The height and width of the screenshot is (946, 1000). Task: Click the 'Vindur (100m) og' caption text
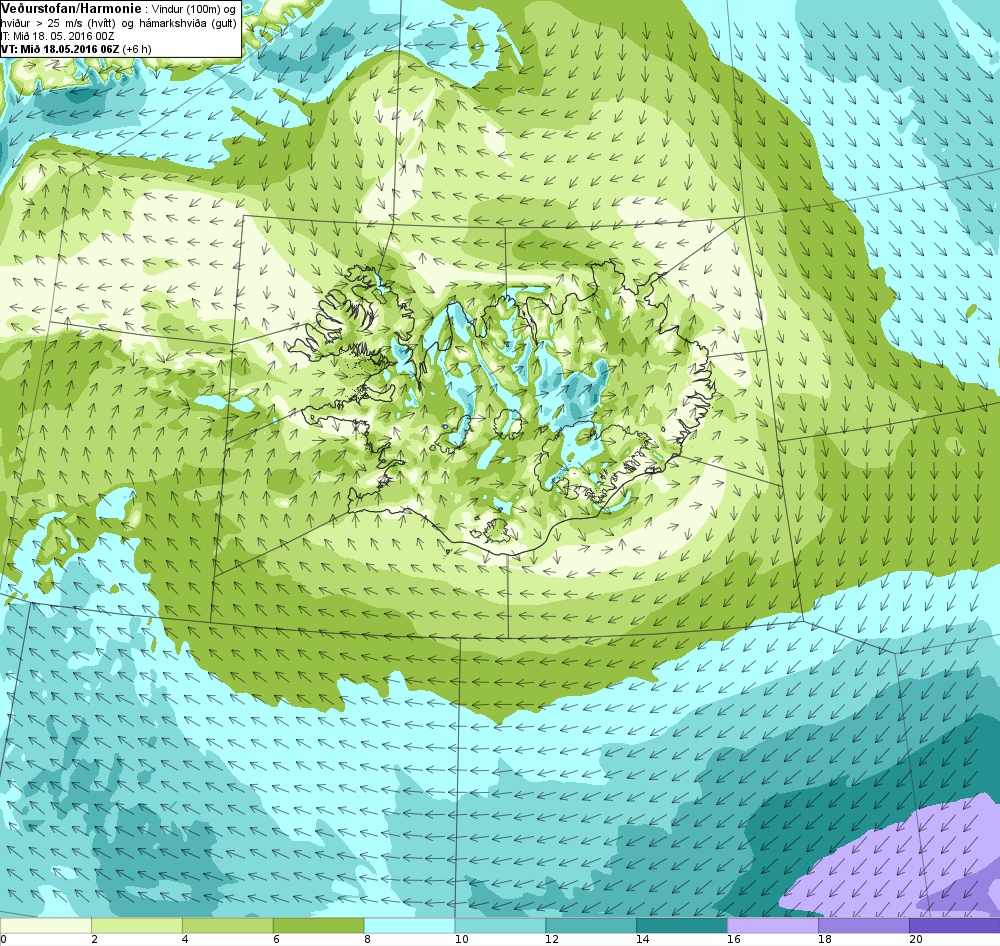pos(195,10)
